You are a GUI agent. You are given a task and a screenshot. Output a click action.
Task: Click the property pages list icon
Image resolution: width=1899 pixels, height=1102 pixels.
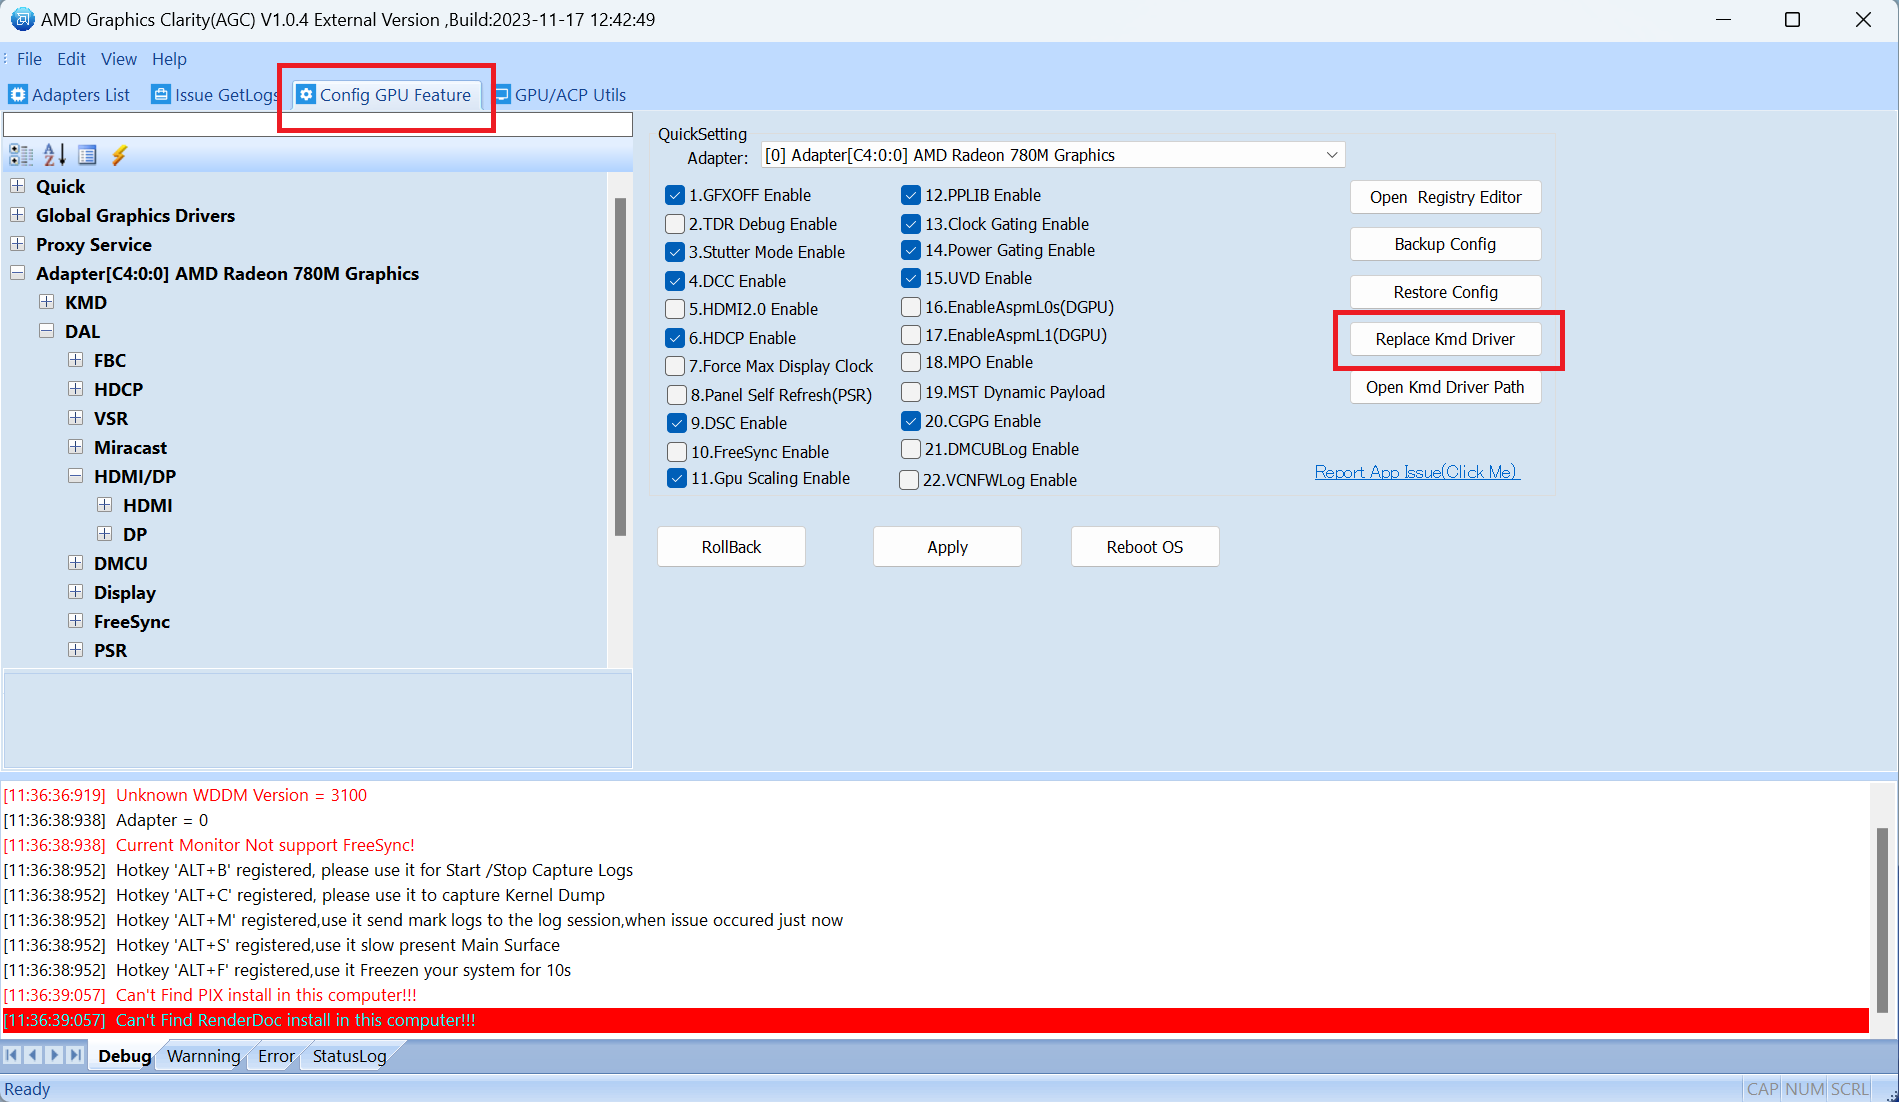[x=87, y=155]
